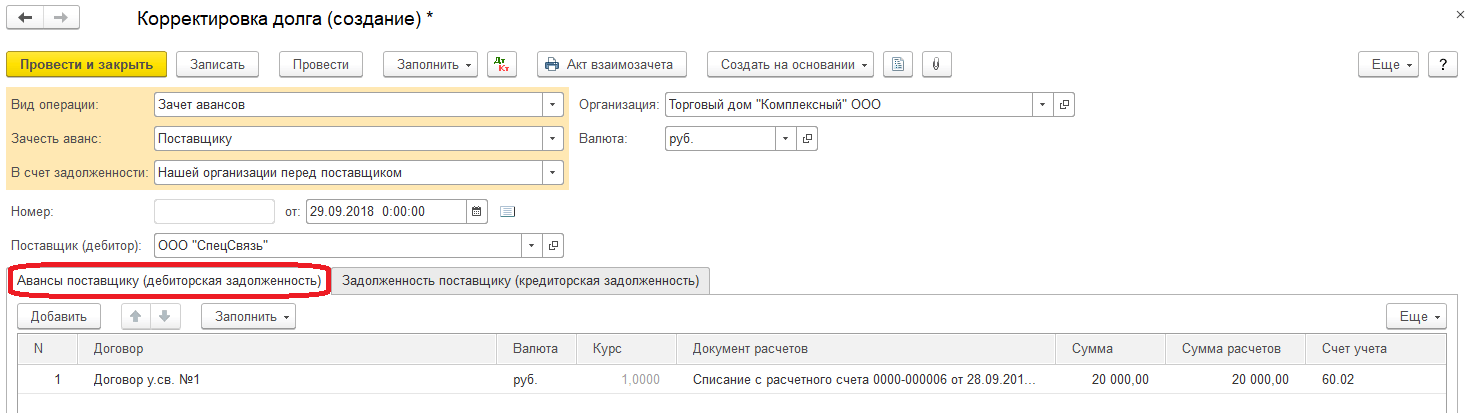Expand the Зачесть аванс dropdown
Viewport: 1473px width, 413px height.
[553, 138]
